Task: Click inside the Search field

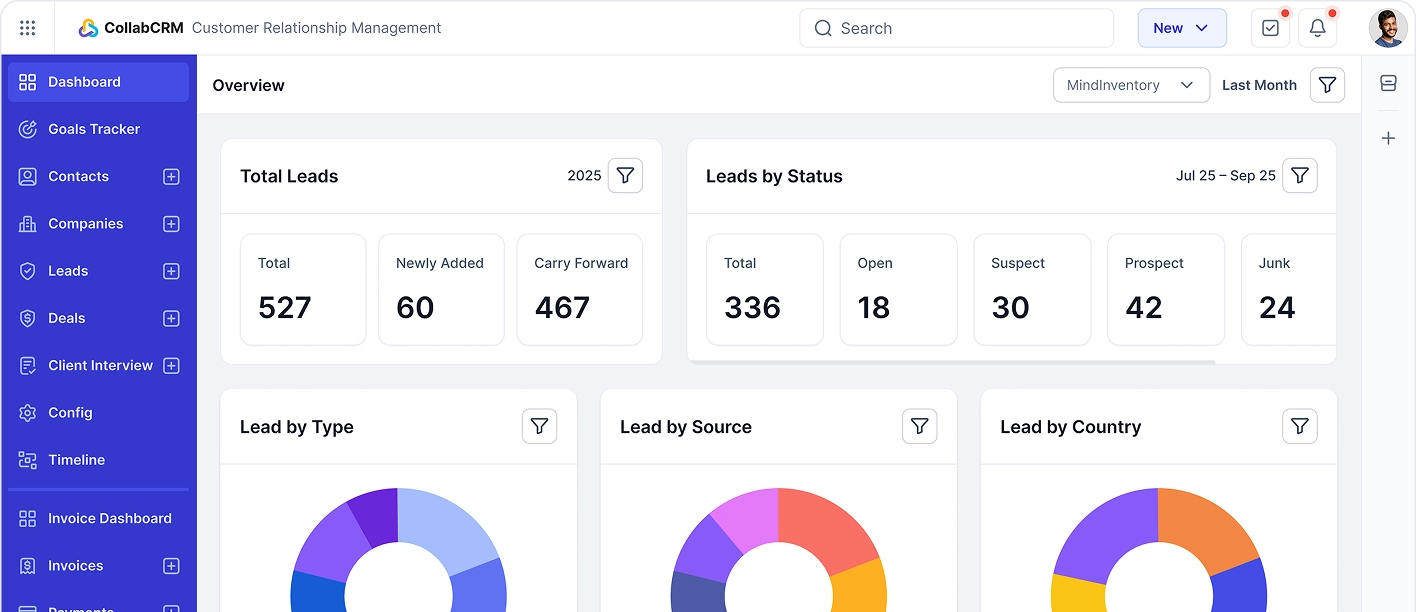Action: click(955, 28)
